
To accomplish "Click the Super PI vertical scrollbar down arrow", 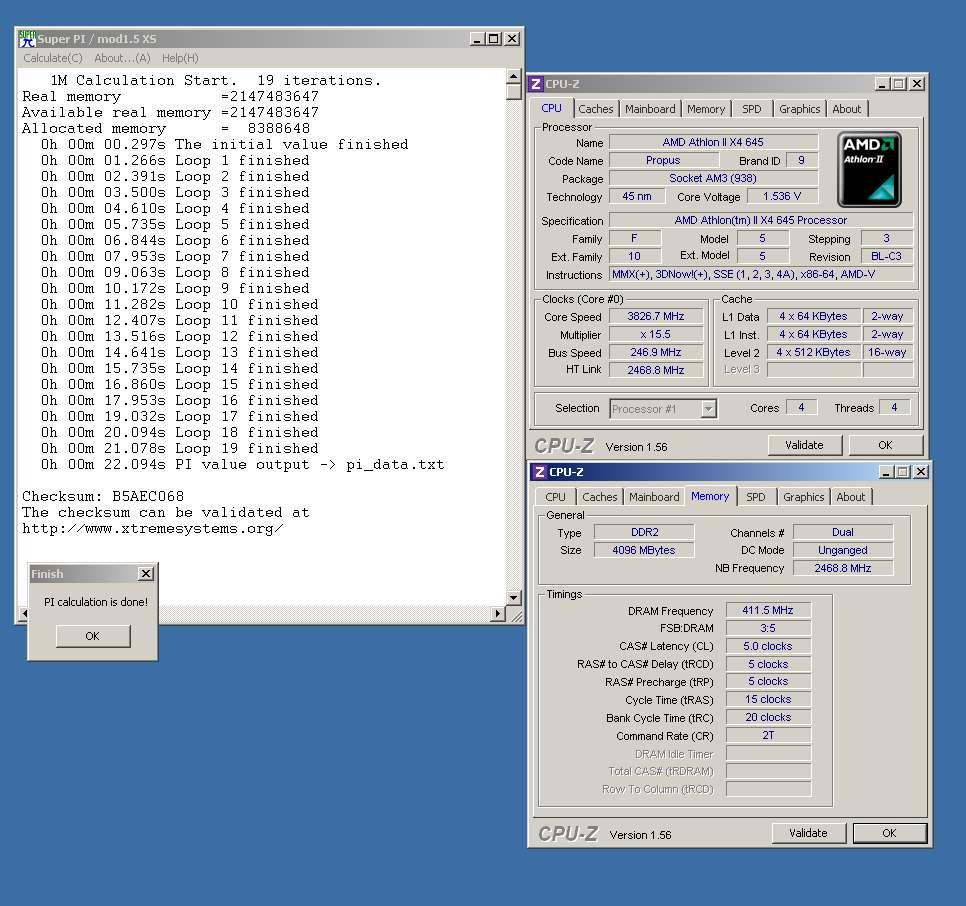I will pos(513,597).
